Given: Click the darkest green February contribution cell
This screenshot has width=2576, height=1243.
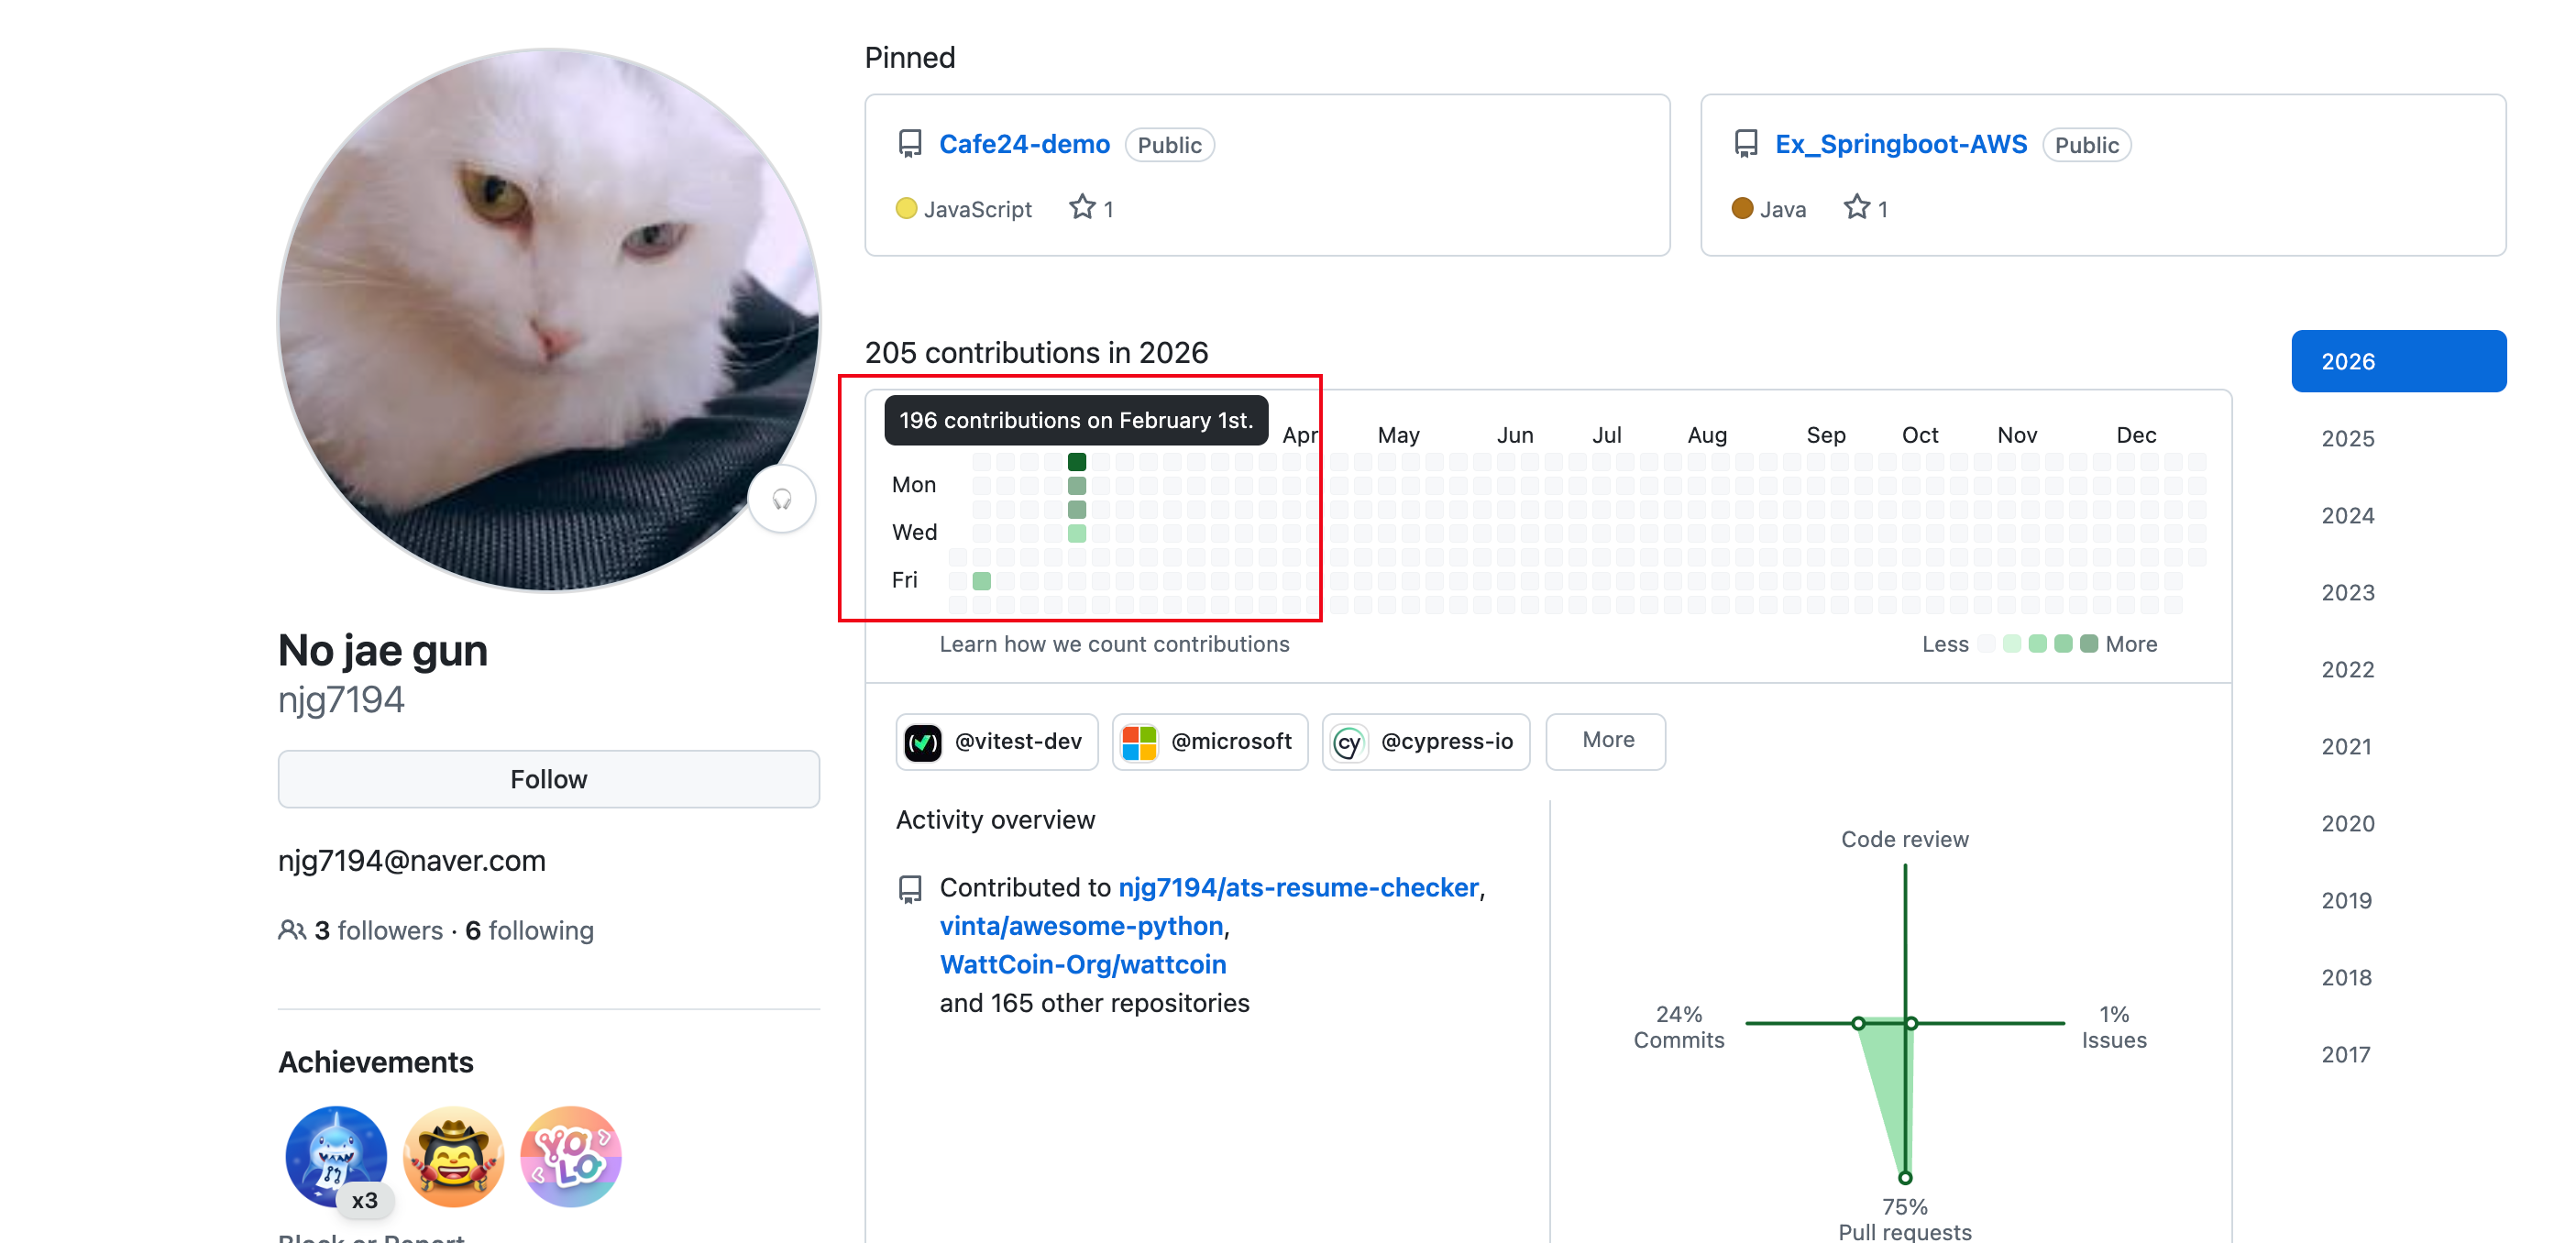Looking at the screenshot, I should click(x=1076, y=462).
